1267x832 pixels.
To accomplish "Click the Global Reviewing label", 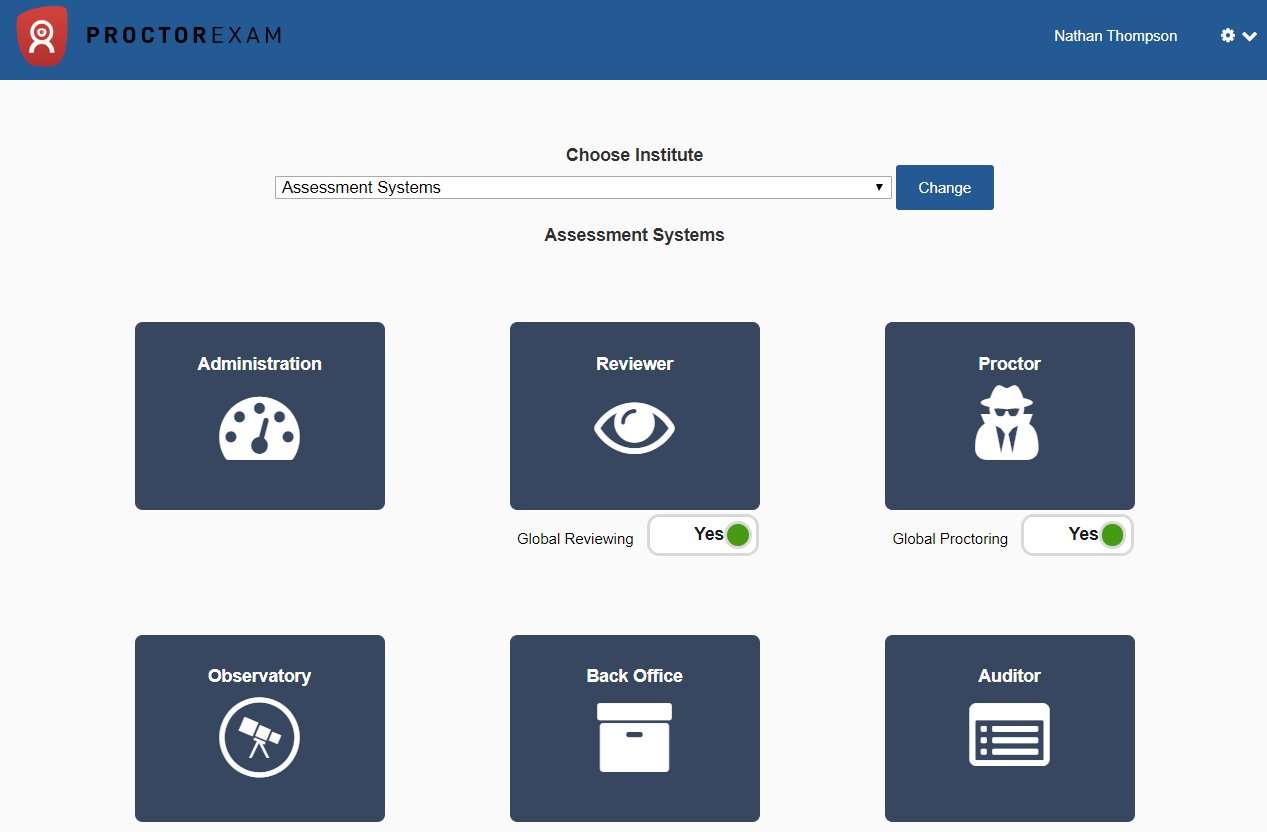I will pyautogui.click(x=575, y=539).
